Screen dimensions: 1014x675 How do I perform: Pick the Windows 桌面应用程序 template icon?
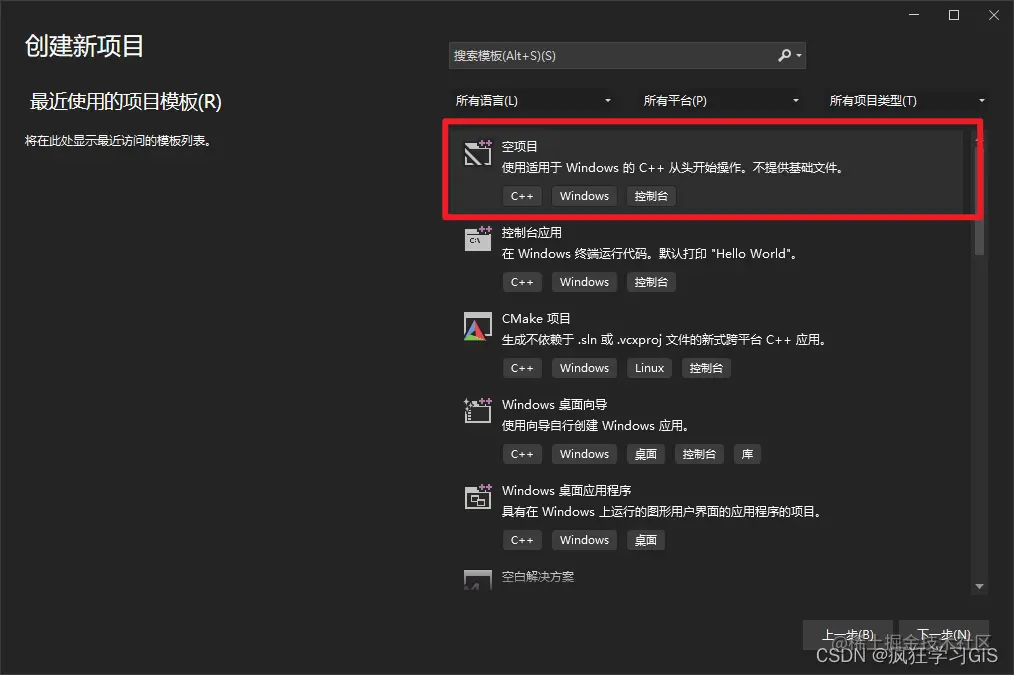(x=478, y=497)
